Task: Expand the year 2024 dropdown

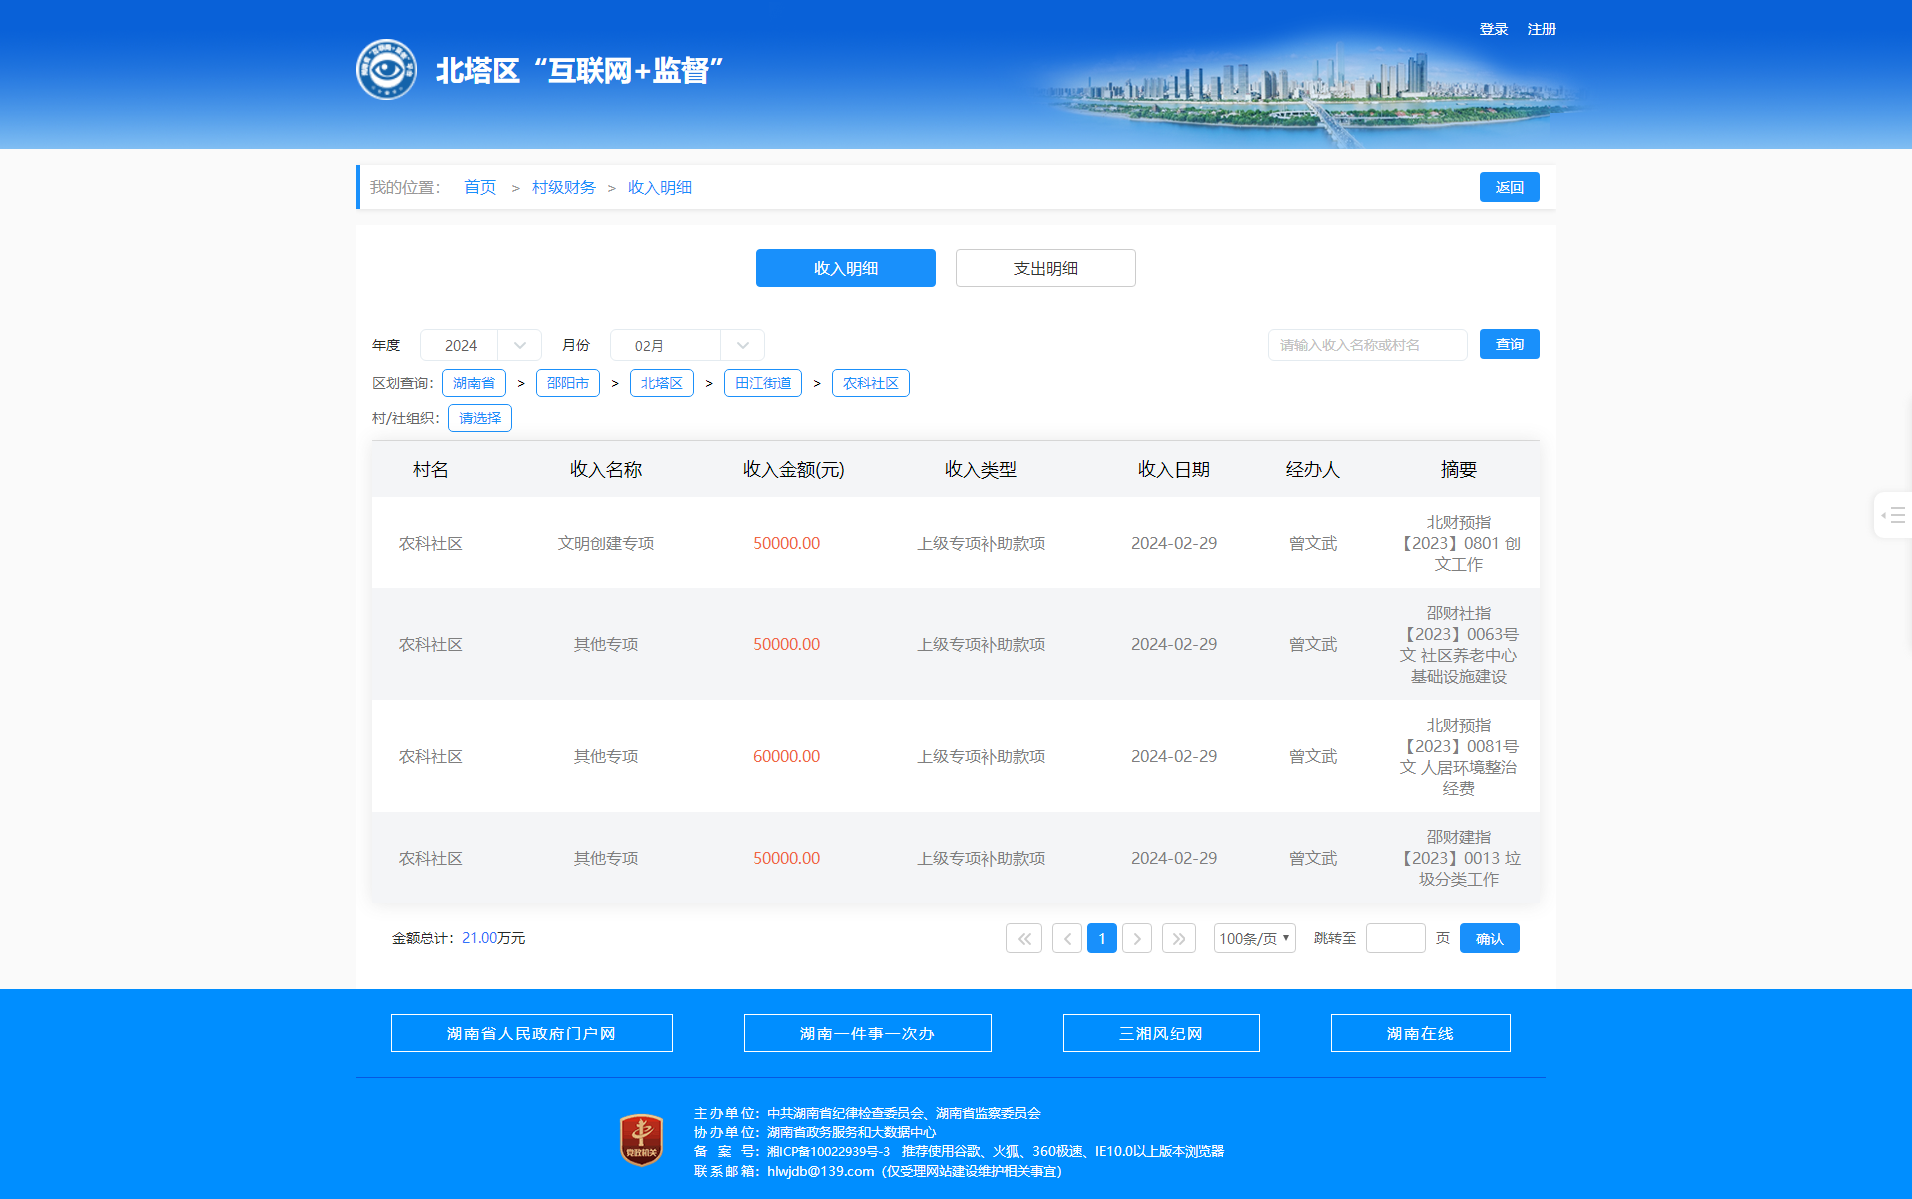Action: point(481,345)
